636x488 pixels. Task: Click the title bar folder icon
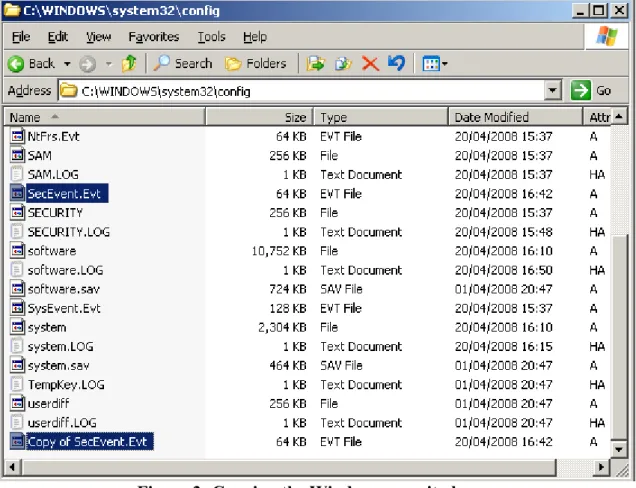tap(12, 9)
